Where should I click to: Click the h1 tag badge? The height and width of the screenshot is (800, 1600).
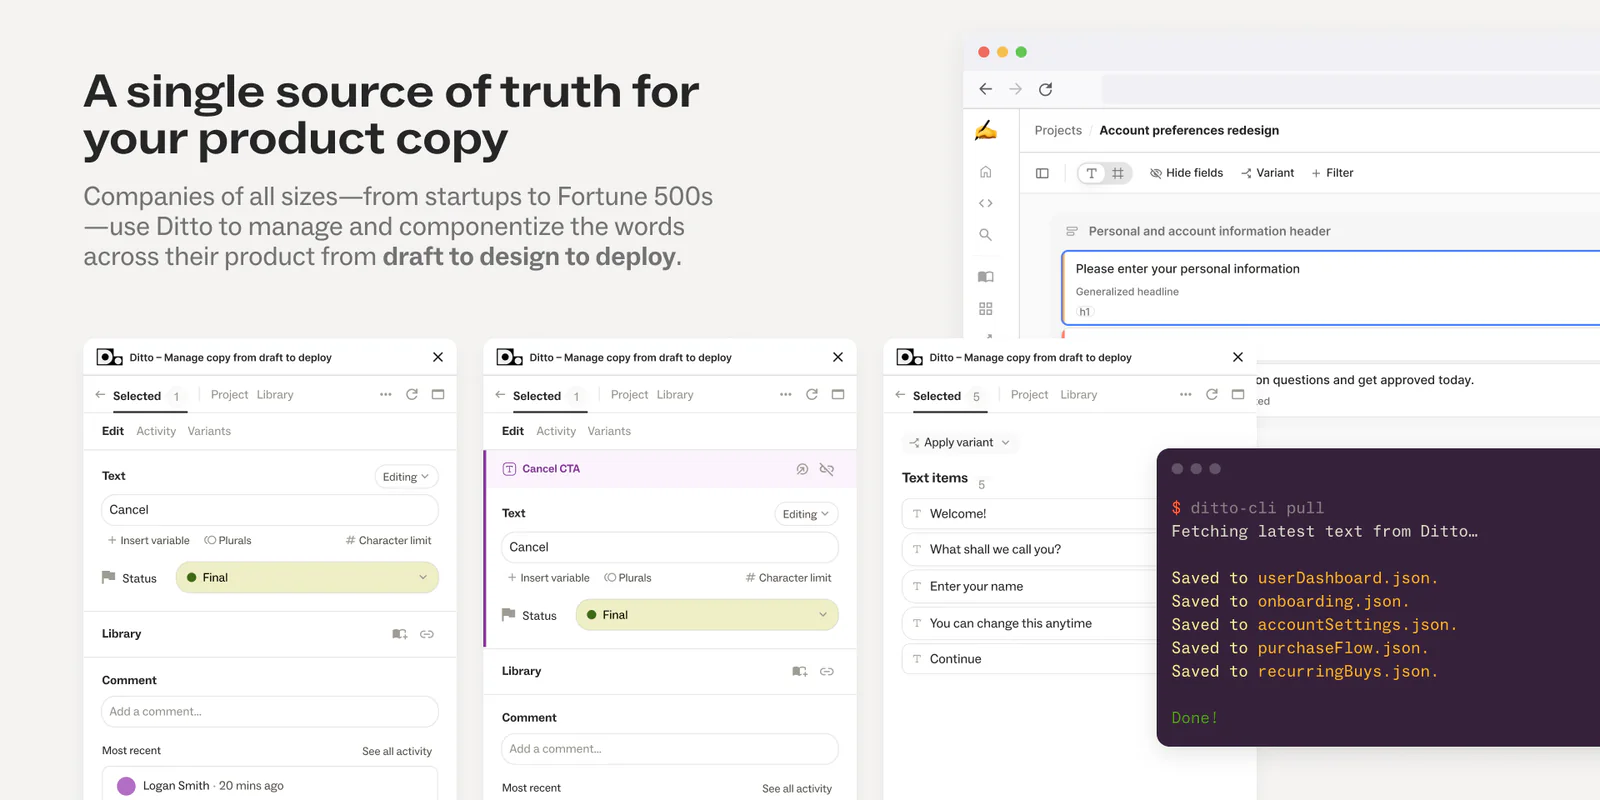[x=1085, y=312]
